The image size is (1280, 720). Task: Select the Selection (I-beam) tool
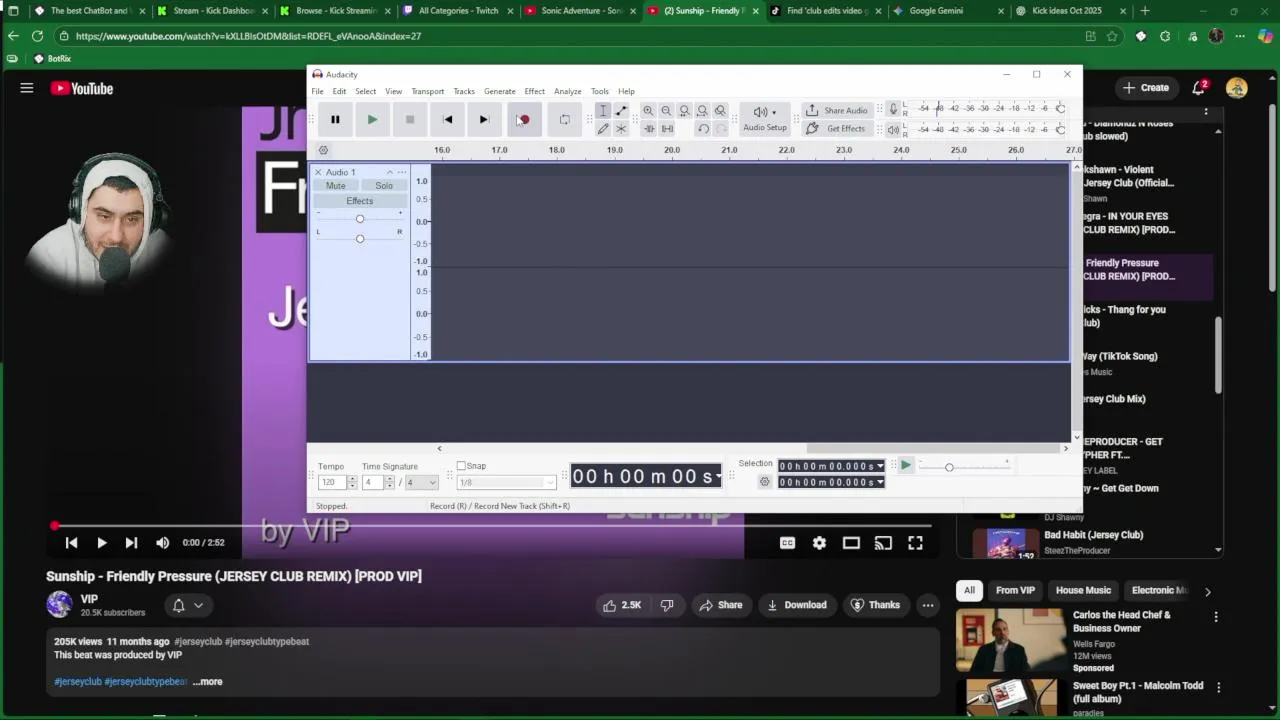[x=603, y=111]
